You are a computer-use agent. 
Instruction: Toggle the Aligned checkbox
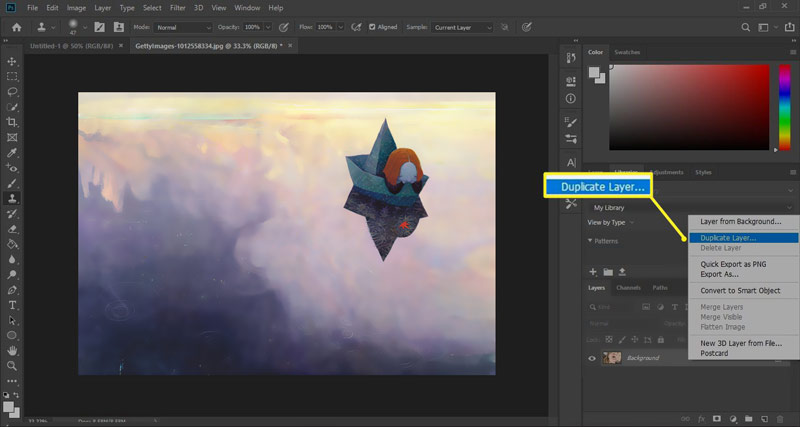coord(373,27)
